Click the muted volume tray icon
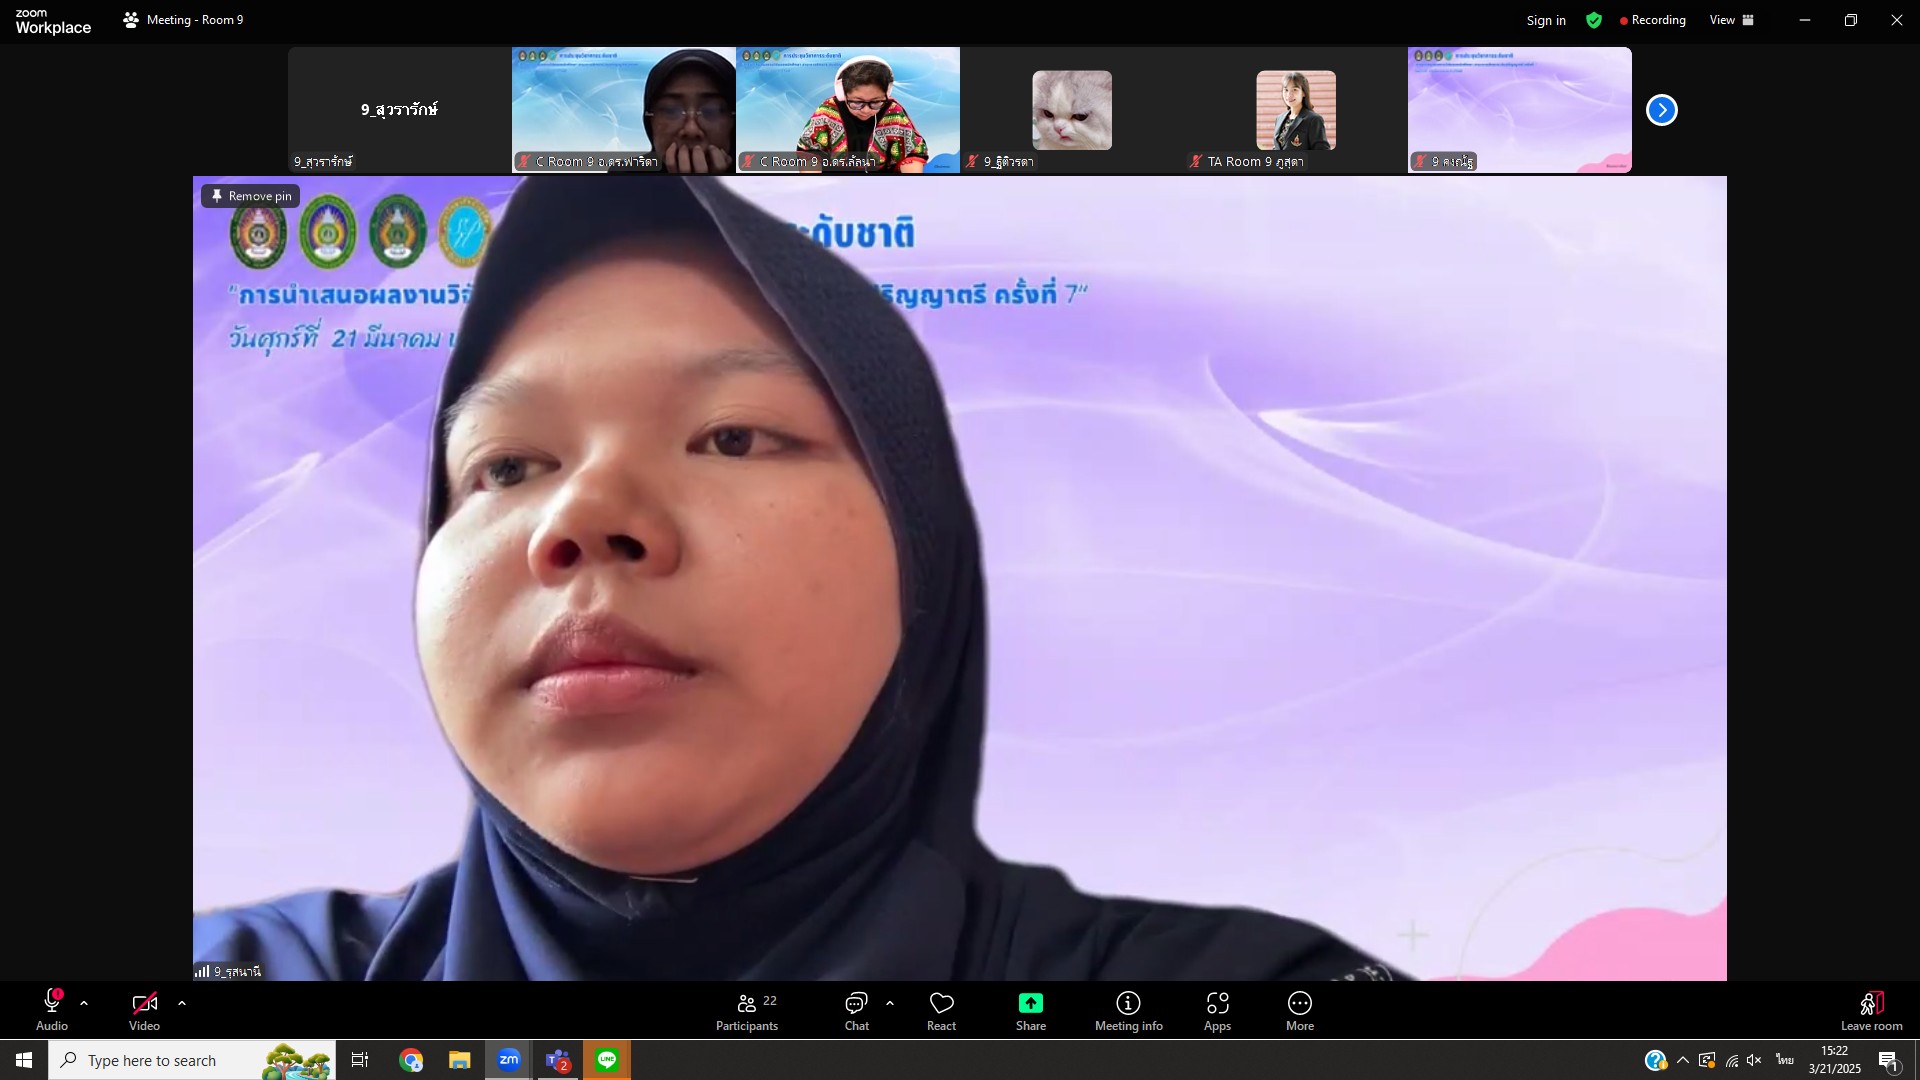Image resolution: width=1920 pixels, height=1080 pixels. coord(1755,1060)
